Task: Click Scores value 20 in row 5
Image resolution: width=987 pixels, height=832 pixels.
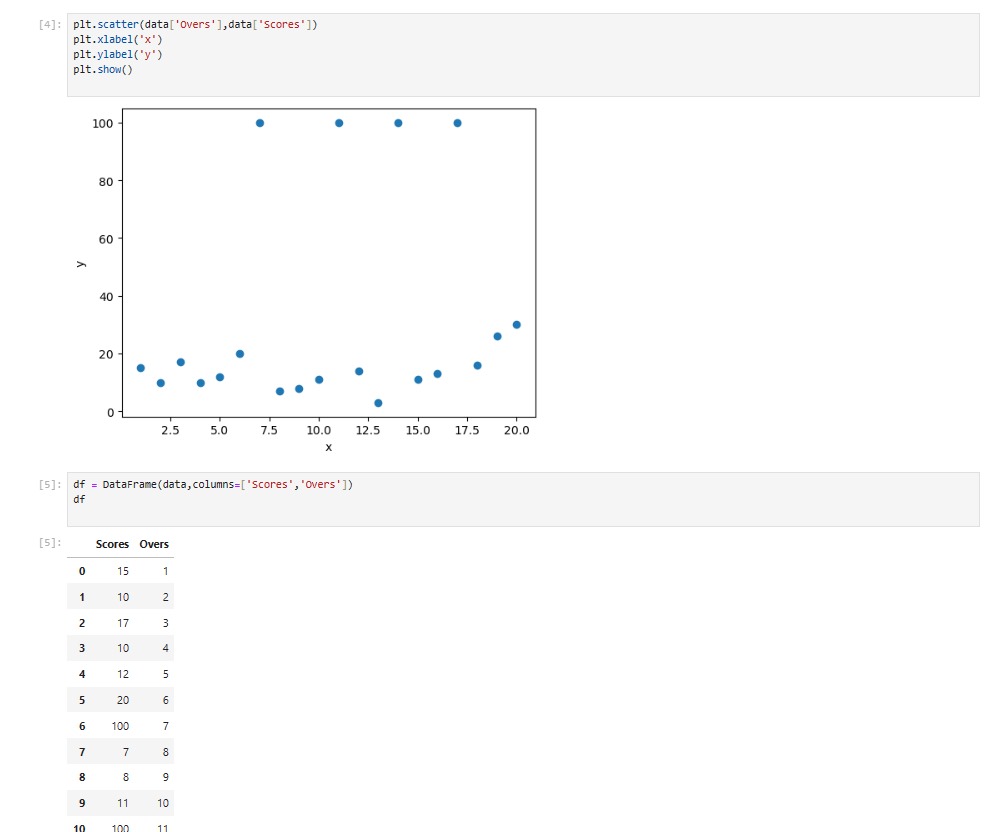Action: [x=123, y=700]
